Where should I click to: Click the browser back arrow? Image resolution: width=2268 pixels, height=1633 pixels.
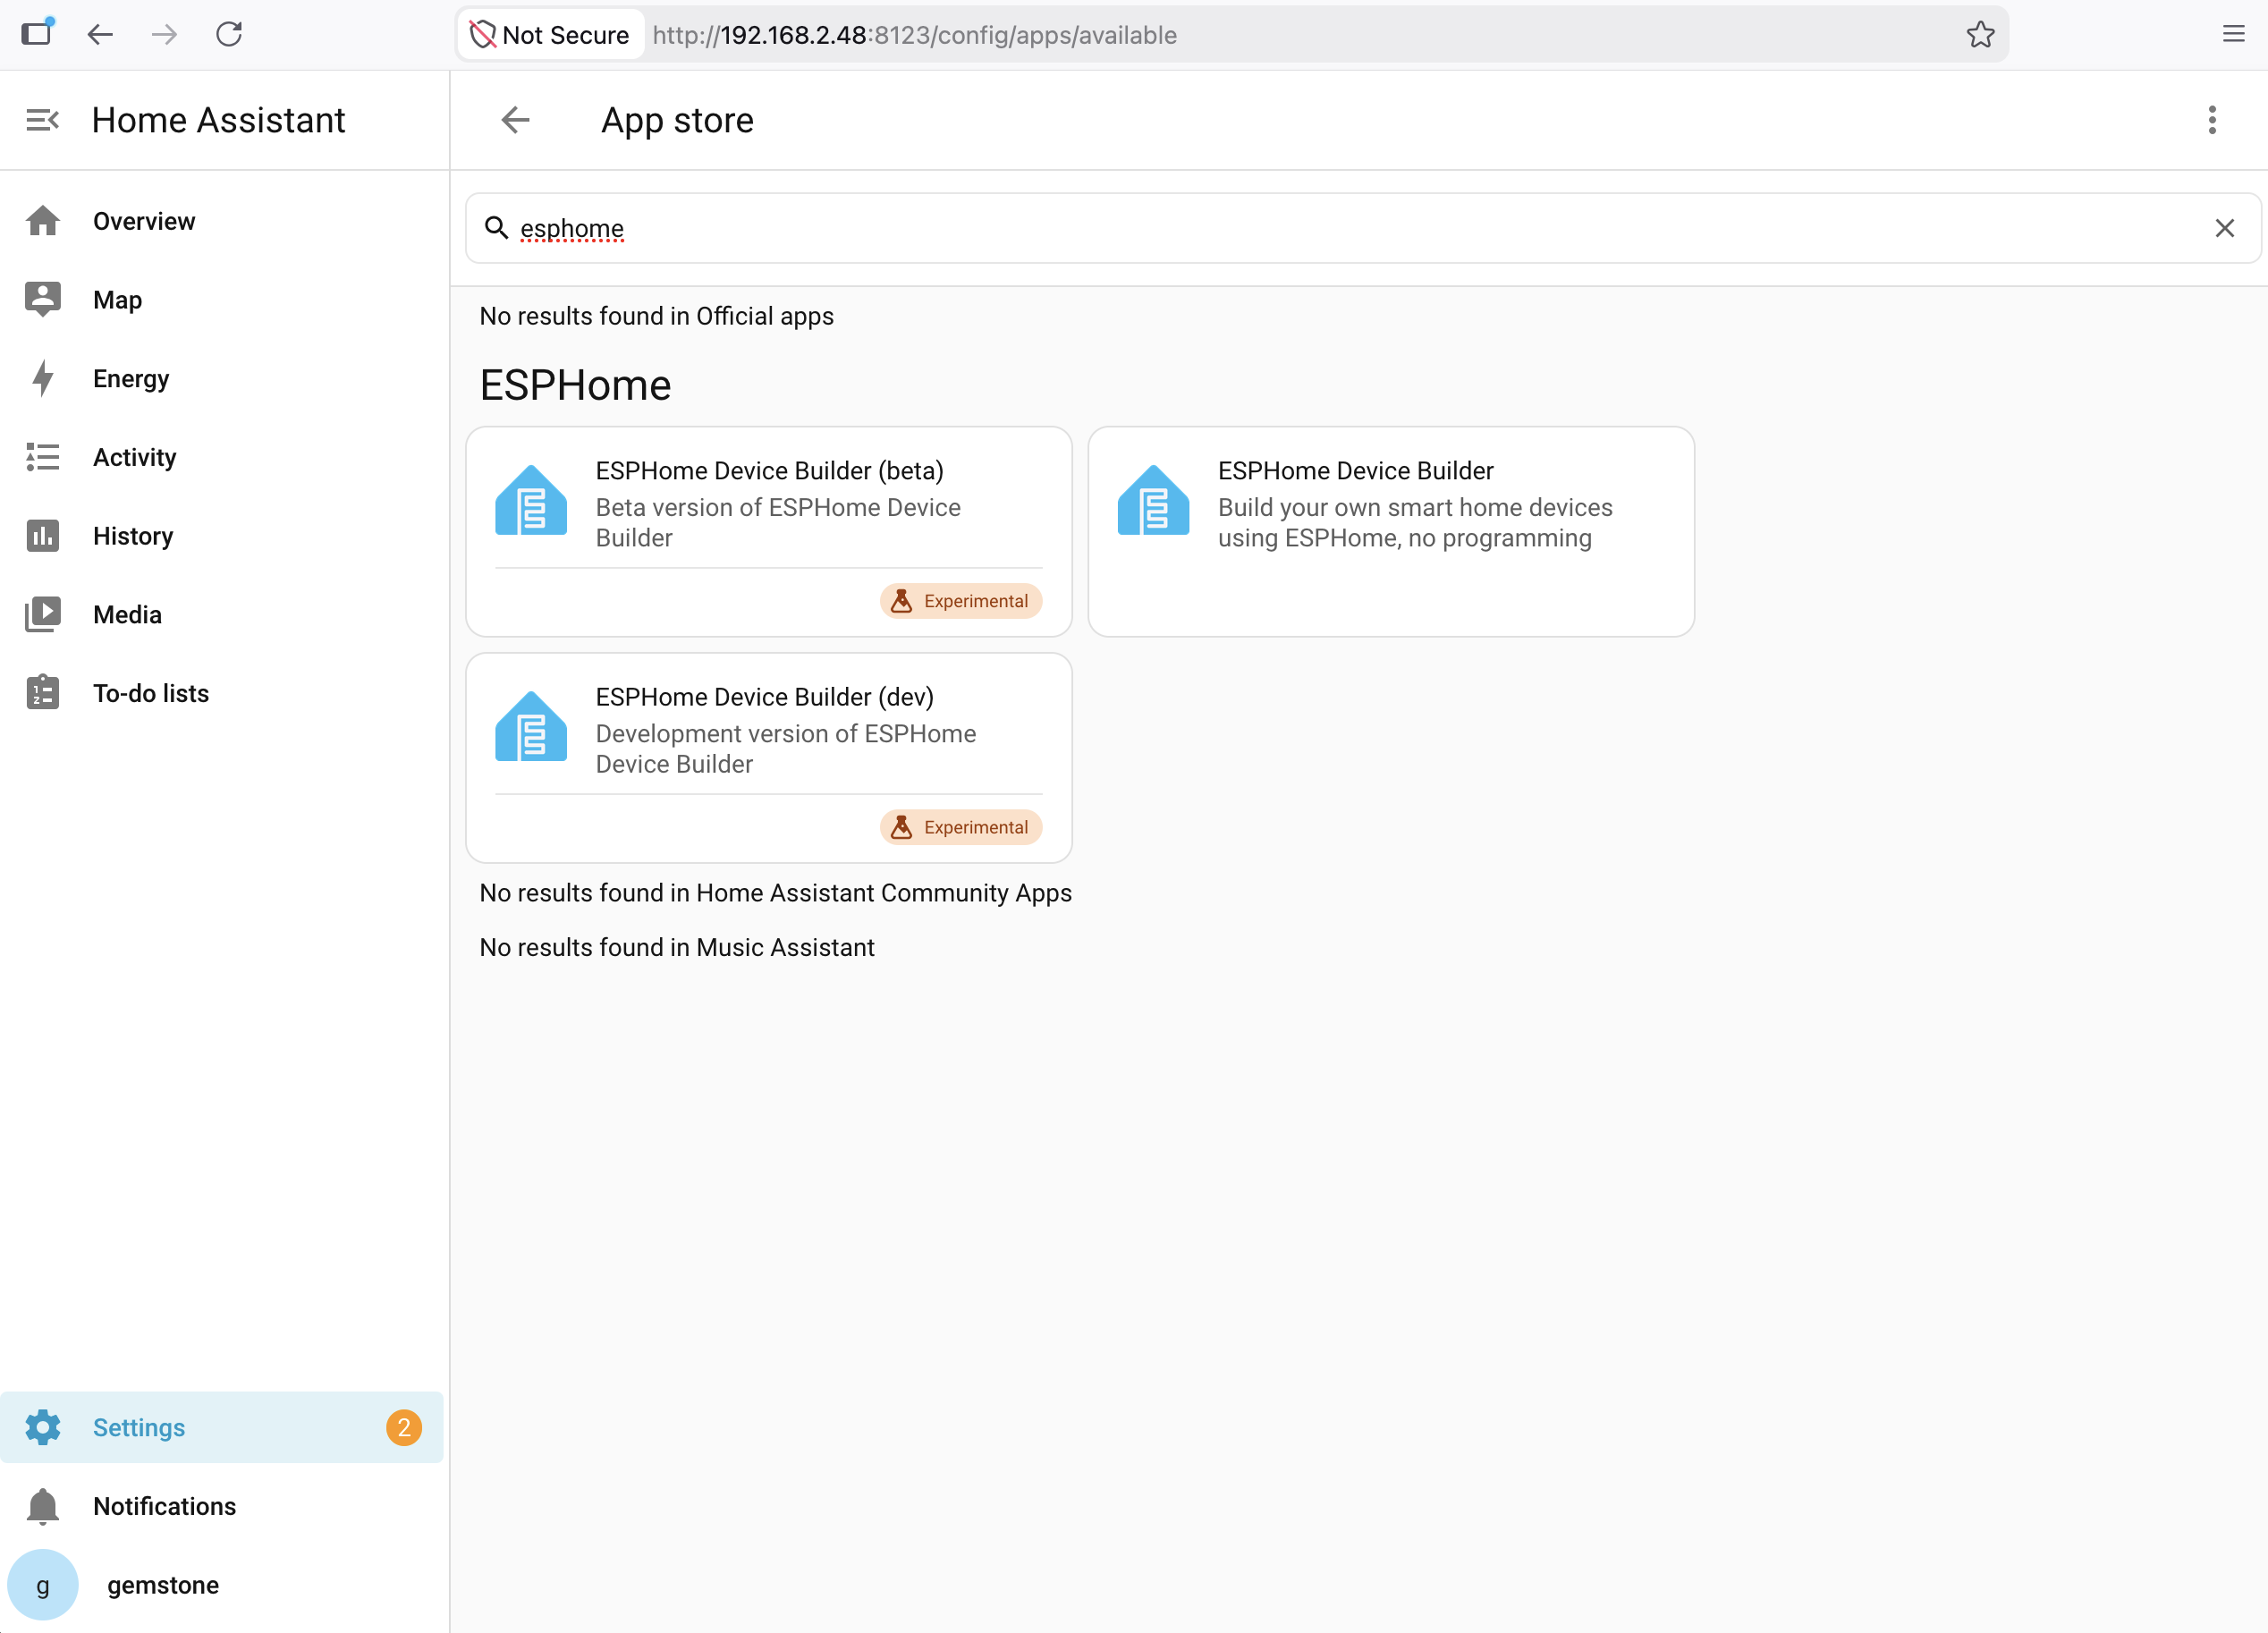[100, 35]
